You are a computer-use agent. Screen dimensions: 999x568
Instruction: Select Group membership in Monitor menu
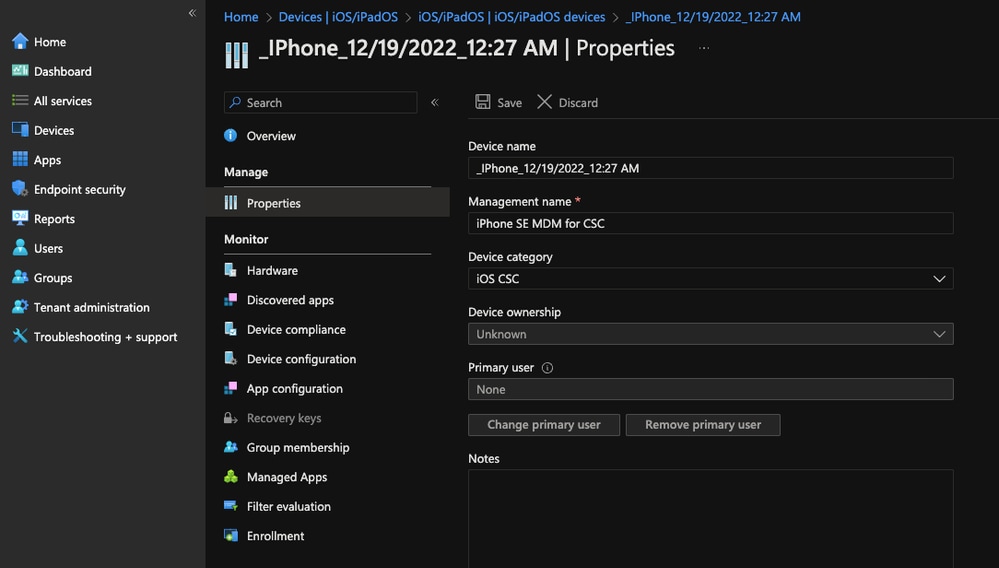tap(298, 448)
